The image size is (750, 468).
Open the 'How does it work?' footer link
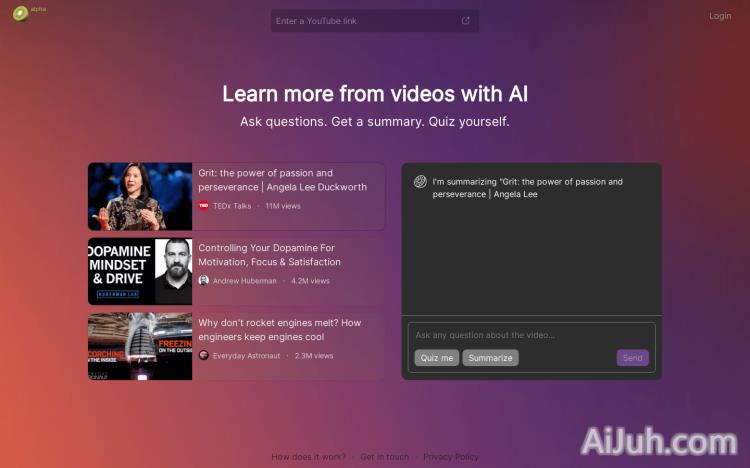(x=308, y=457)
